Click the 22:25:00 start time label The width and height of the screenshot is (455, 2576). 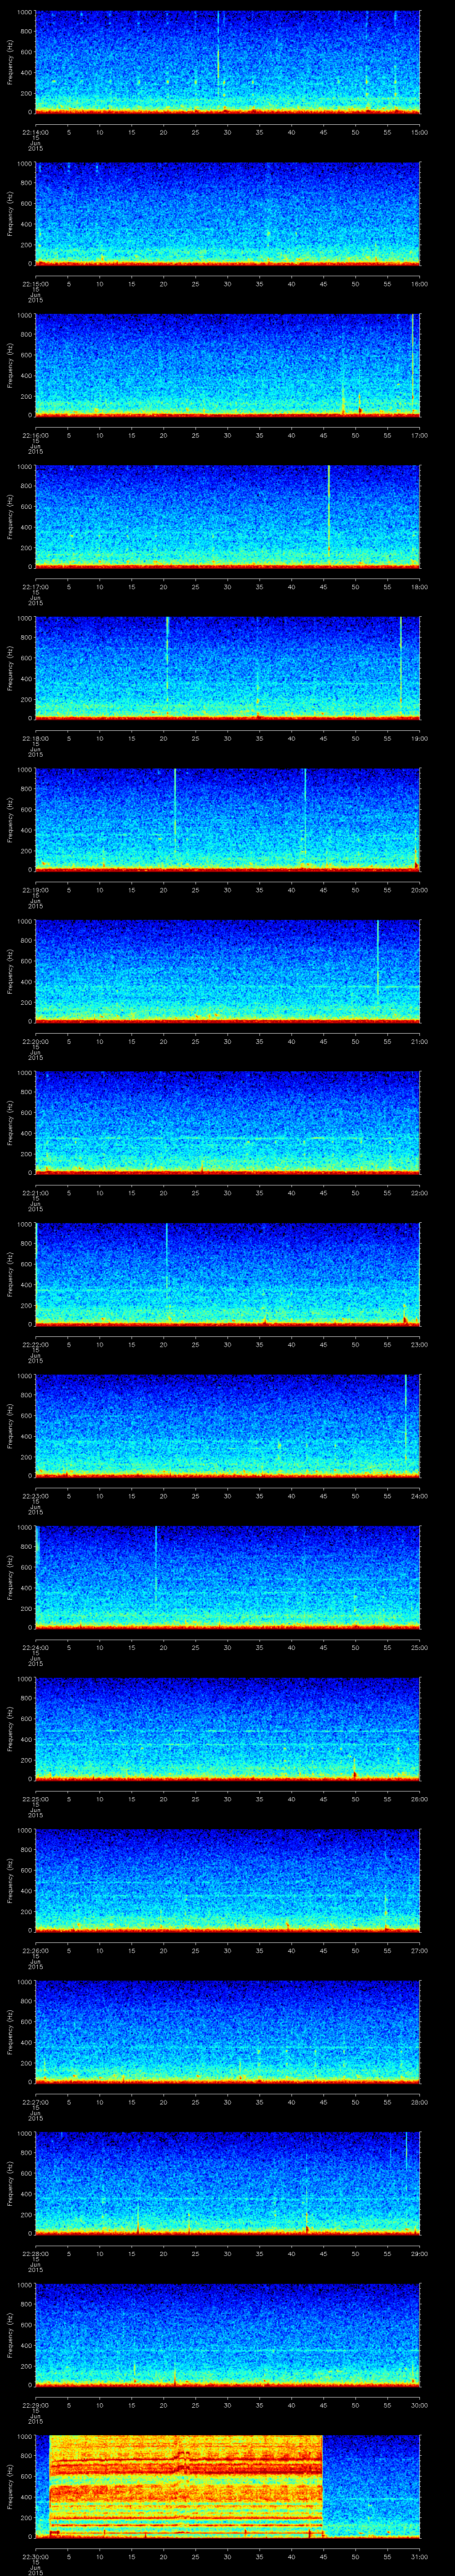point(35,1798)
